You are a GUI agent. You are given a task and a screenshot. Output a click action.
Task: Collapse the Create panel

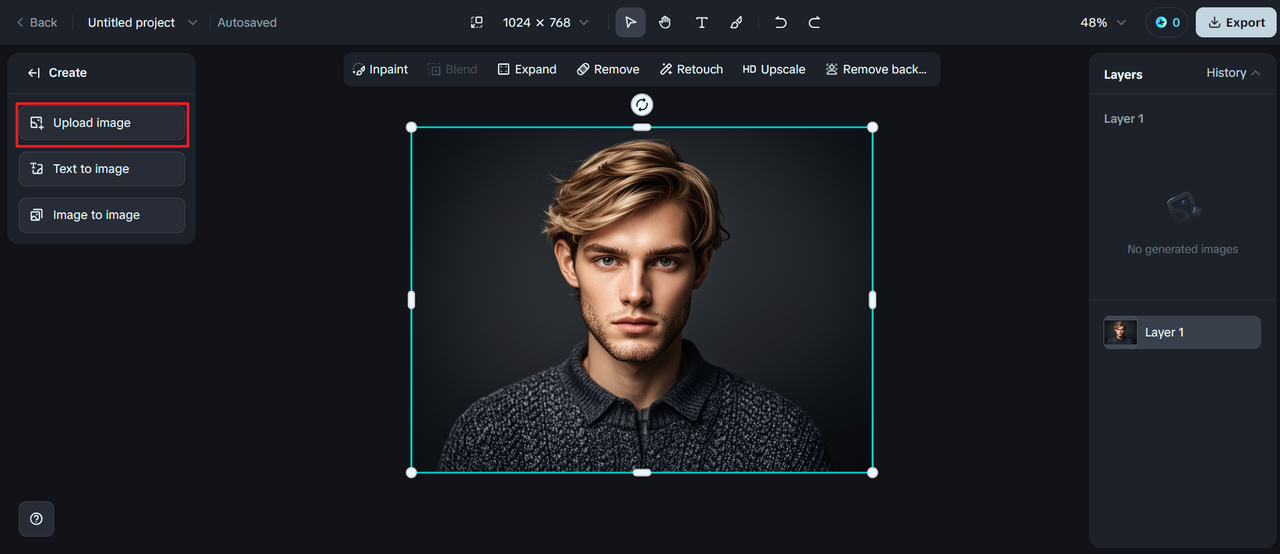pos(34,72)
